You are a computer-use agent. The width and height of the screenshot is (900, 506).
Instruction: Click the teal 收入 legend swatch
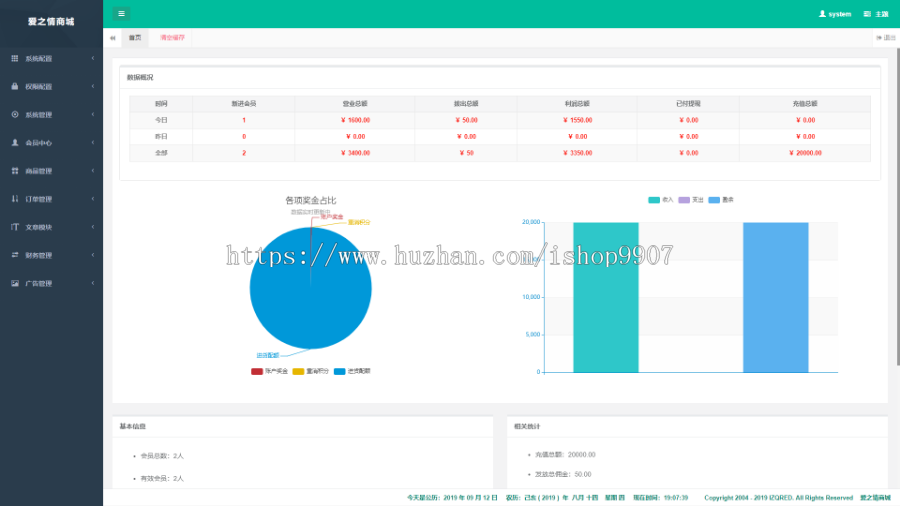click(x=654, y=200)
